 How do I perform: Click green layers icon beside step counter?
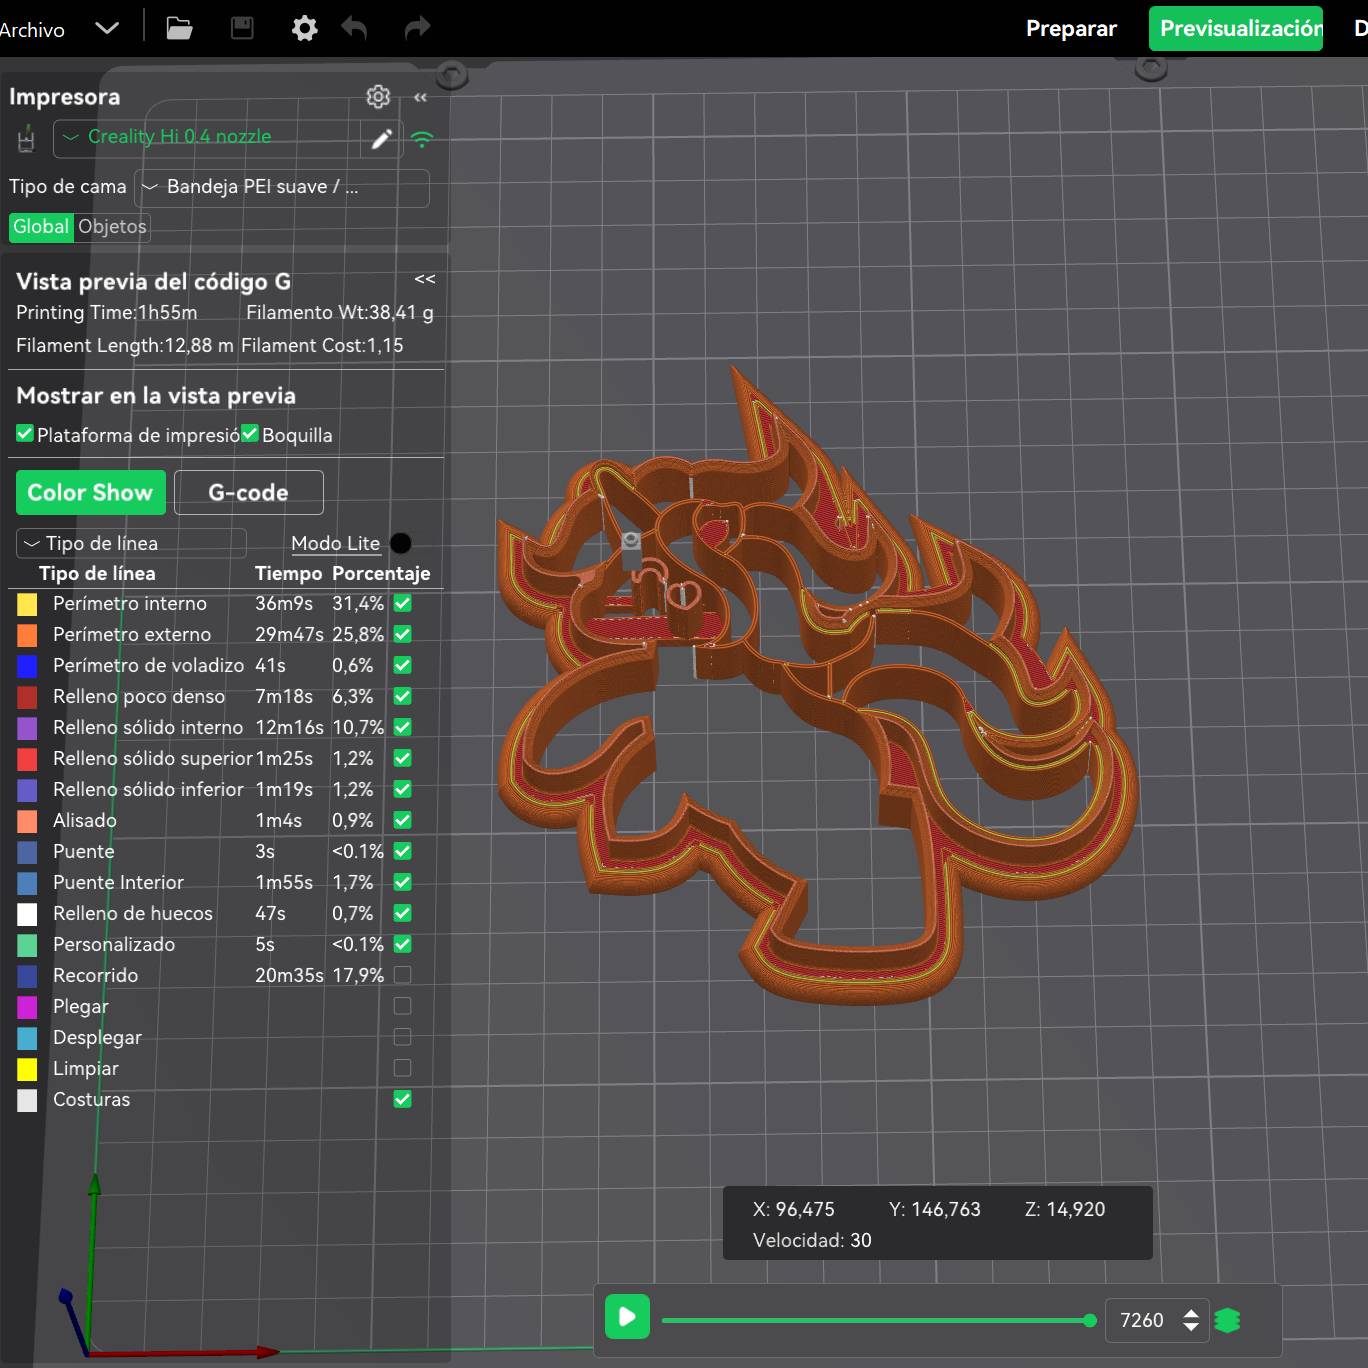pos(1227,1320)
